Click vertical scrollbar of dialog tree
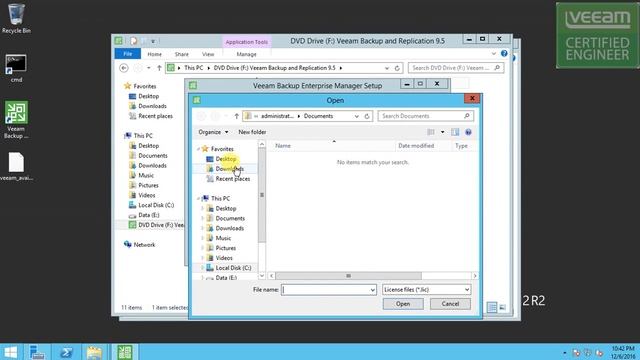The width and height of the screenshot is (640, 360). click(x=262, y=195)
